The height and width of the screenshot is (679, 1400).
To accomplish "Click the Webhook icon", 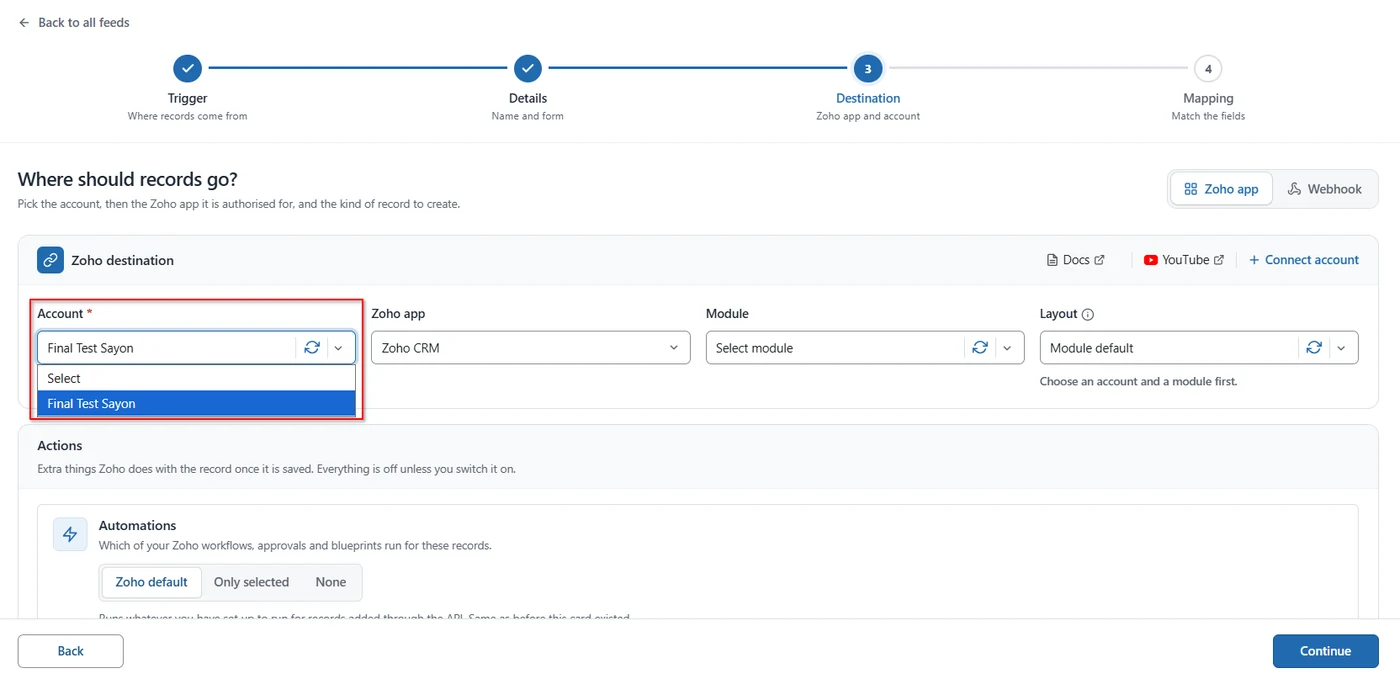I will (1294, 189).
